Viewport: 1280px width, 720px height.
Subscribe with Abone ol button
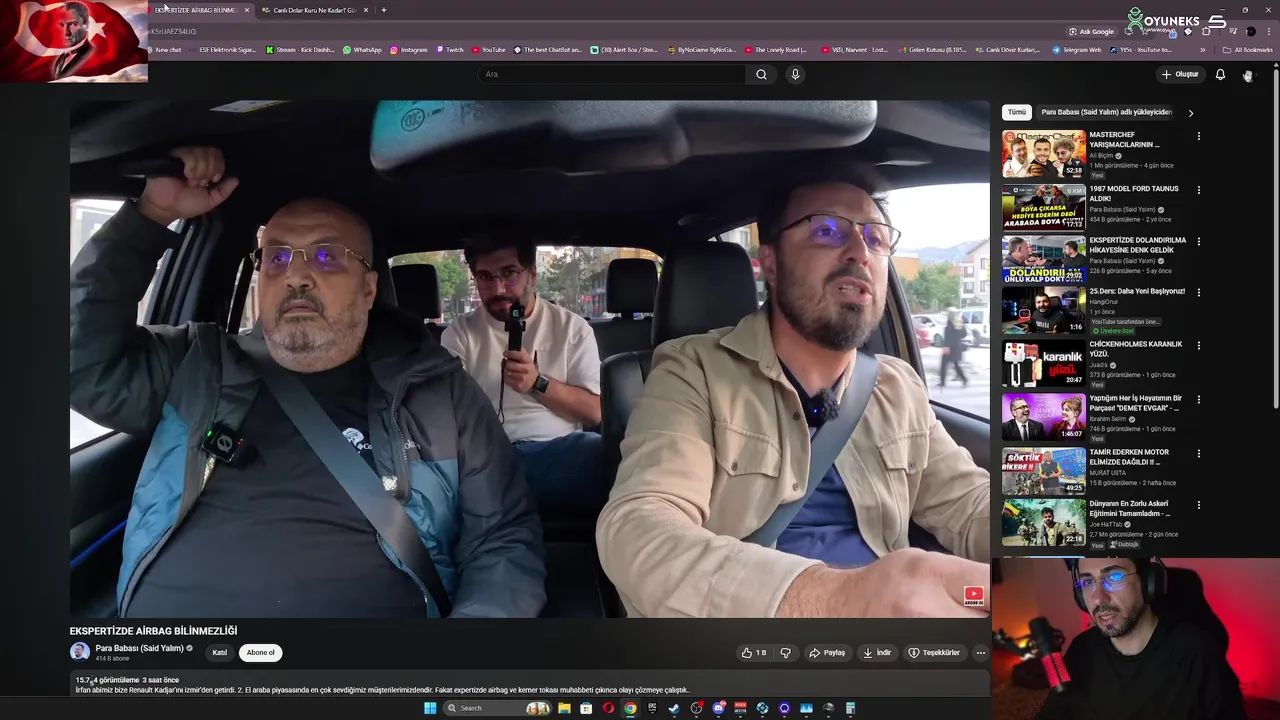(x=260, y=653)
